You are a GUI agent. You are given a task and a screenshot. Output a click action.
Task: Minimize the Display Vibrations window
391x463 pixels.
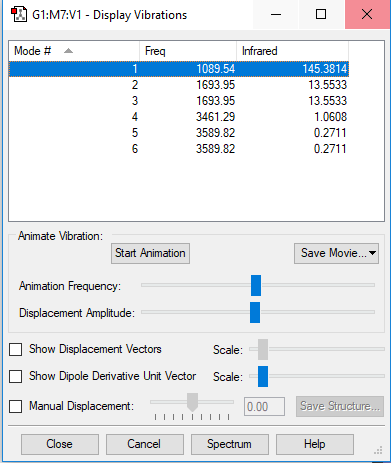click(276, 14)
